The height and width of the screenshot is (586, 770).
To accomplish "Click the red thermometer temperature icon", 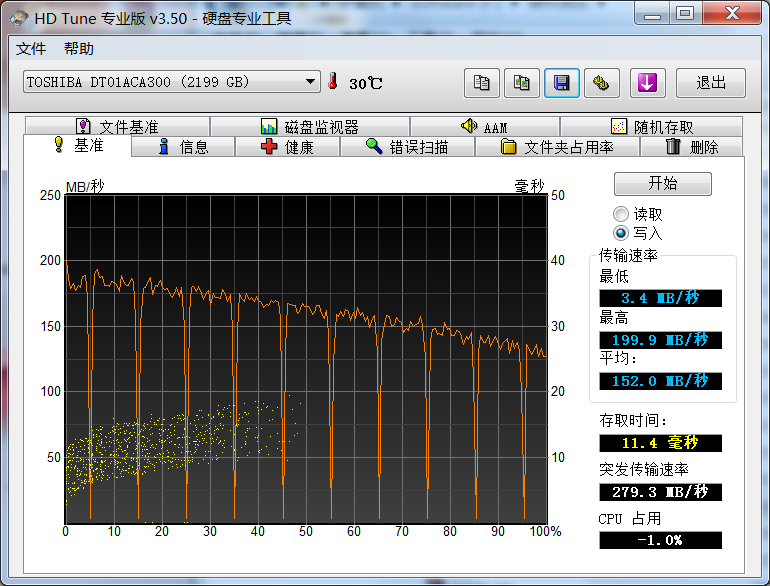I will coord(333,81).
